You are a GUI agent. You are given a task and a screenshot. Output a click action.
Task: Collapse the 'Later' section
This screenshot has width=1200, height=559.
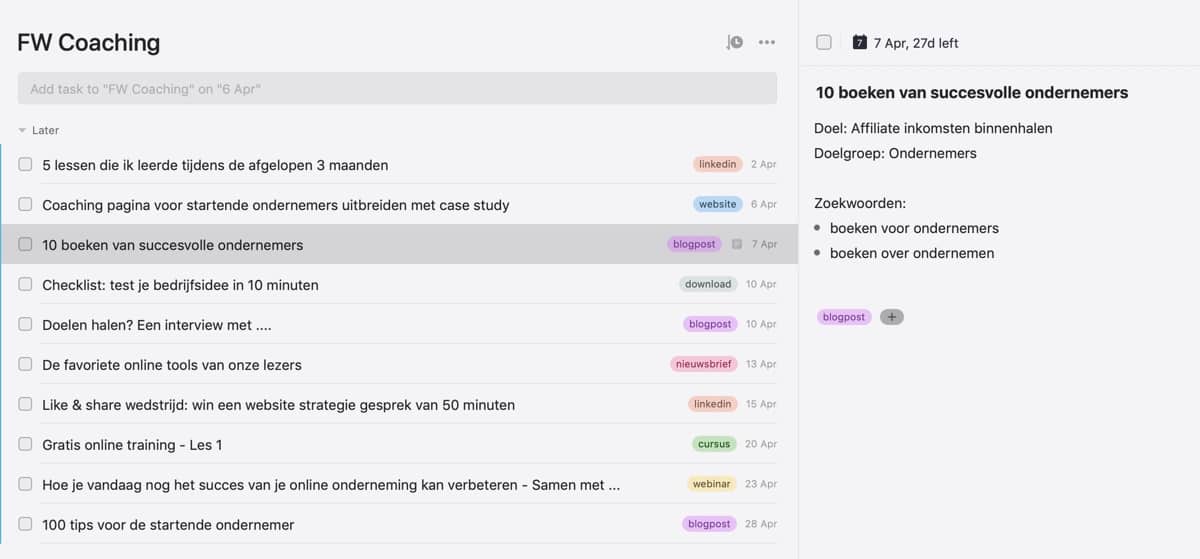[23, 130]
